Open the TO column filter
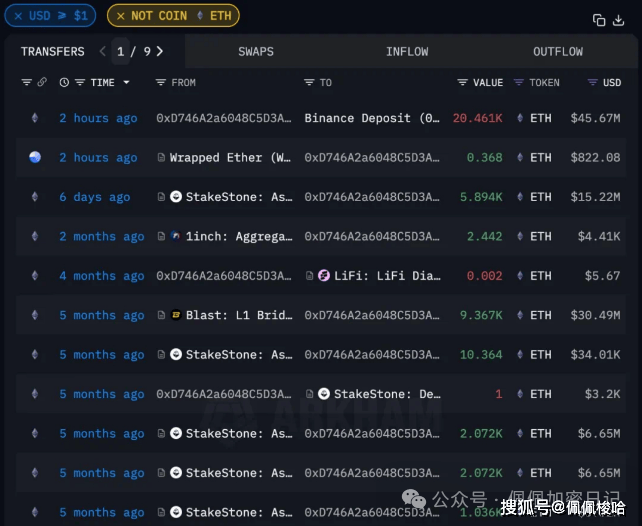 pyautogui.click(x=309, y=82)
